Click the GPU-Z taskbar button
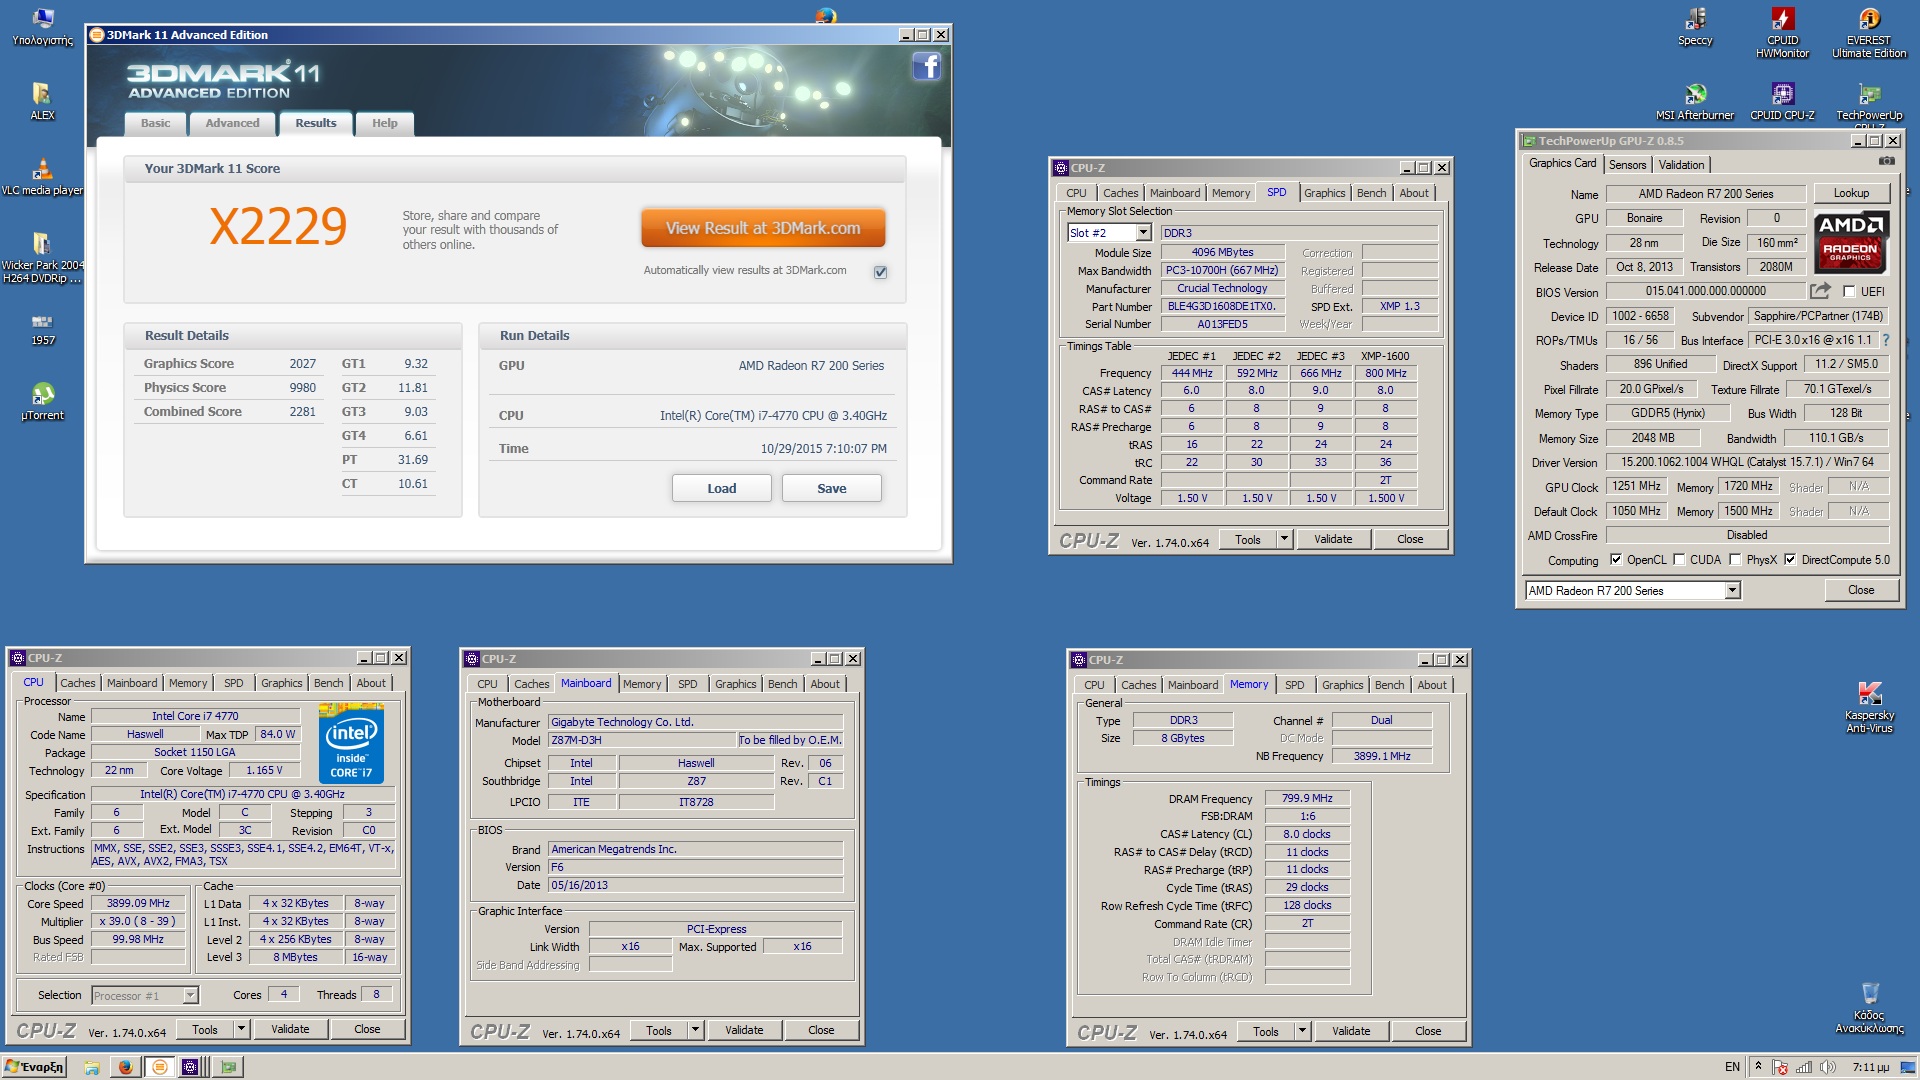The width and height of the screenshot is (1920, 1080). click(x=228, y=1067)
